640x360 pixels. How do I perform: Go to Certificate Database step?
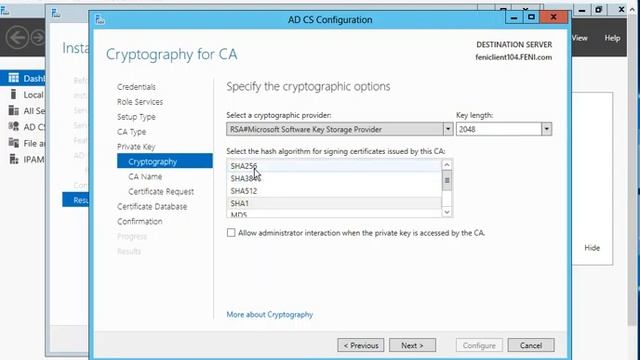[x=152, y=207]
